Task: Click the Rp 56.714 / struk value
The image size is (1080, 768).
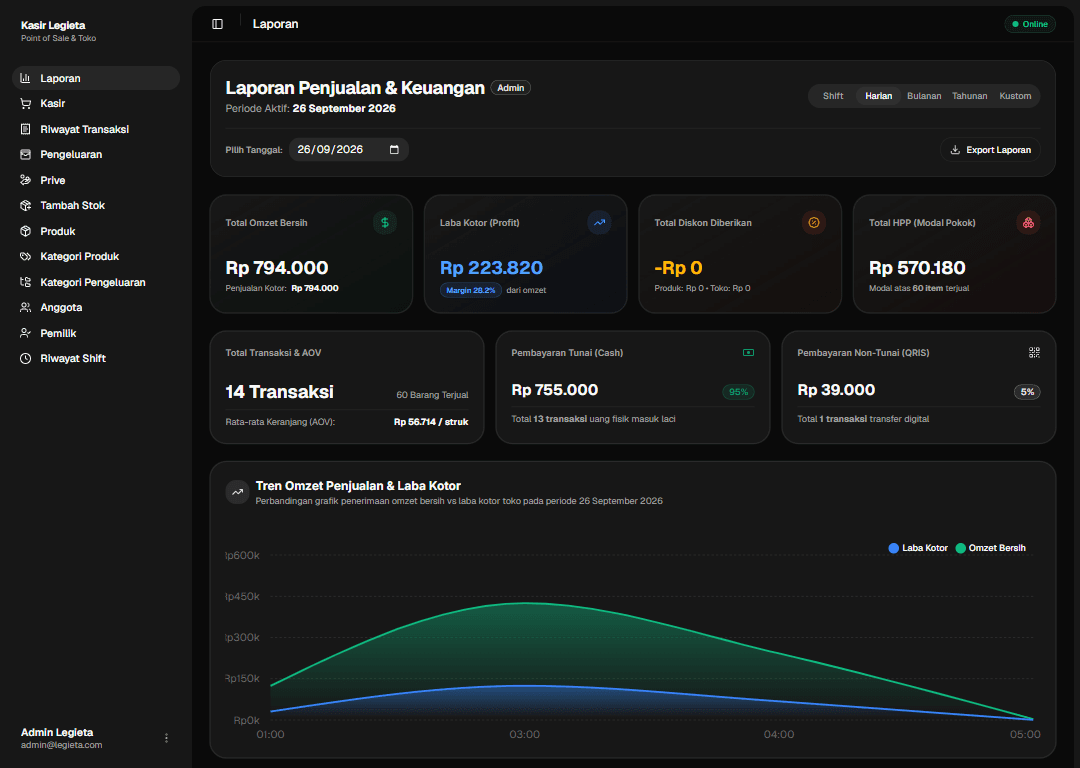Action: [431, 422]
